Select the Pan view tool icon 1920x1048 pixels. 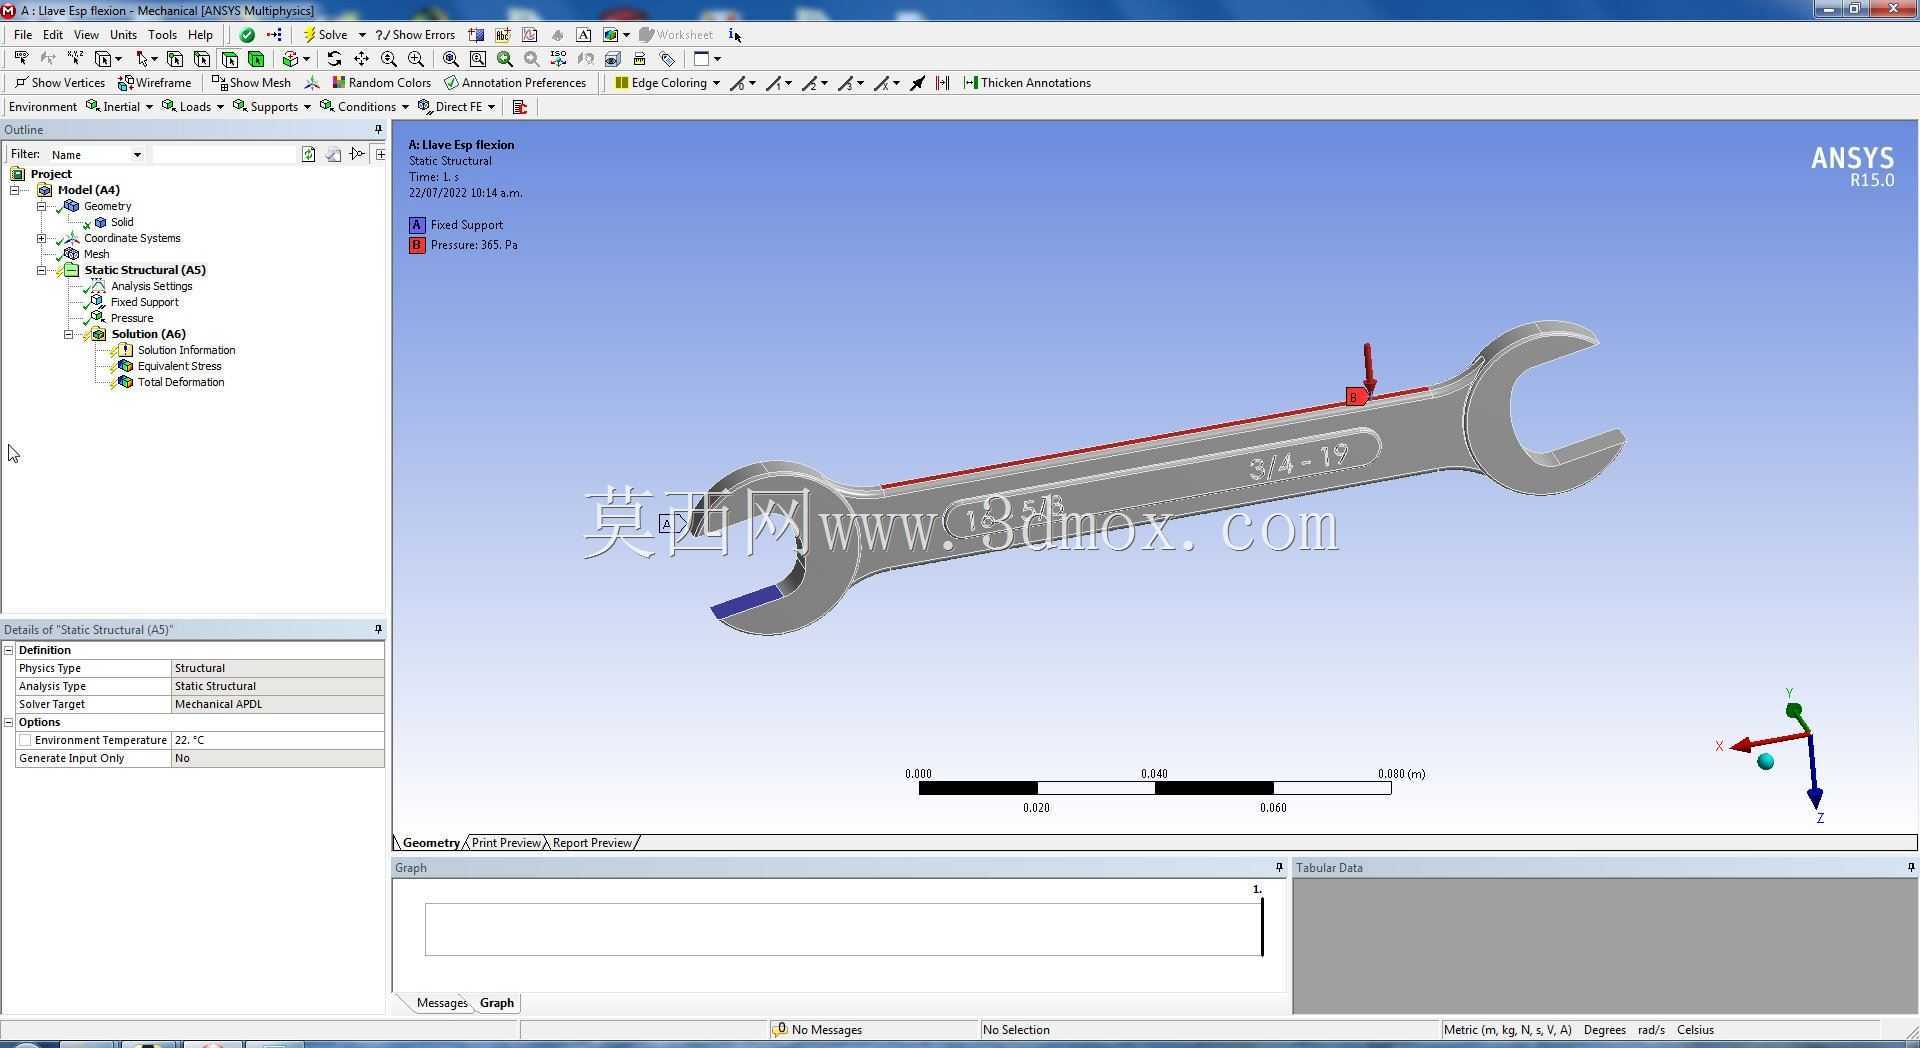tap(361, 59)
